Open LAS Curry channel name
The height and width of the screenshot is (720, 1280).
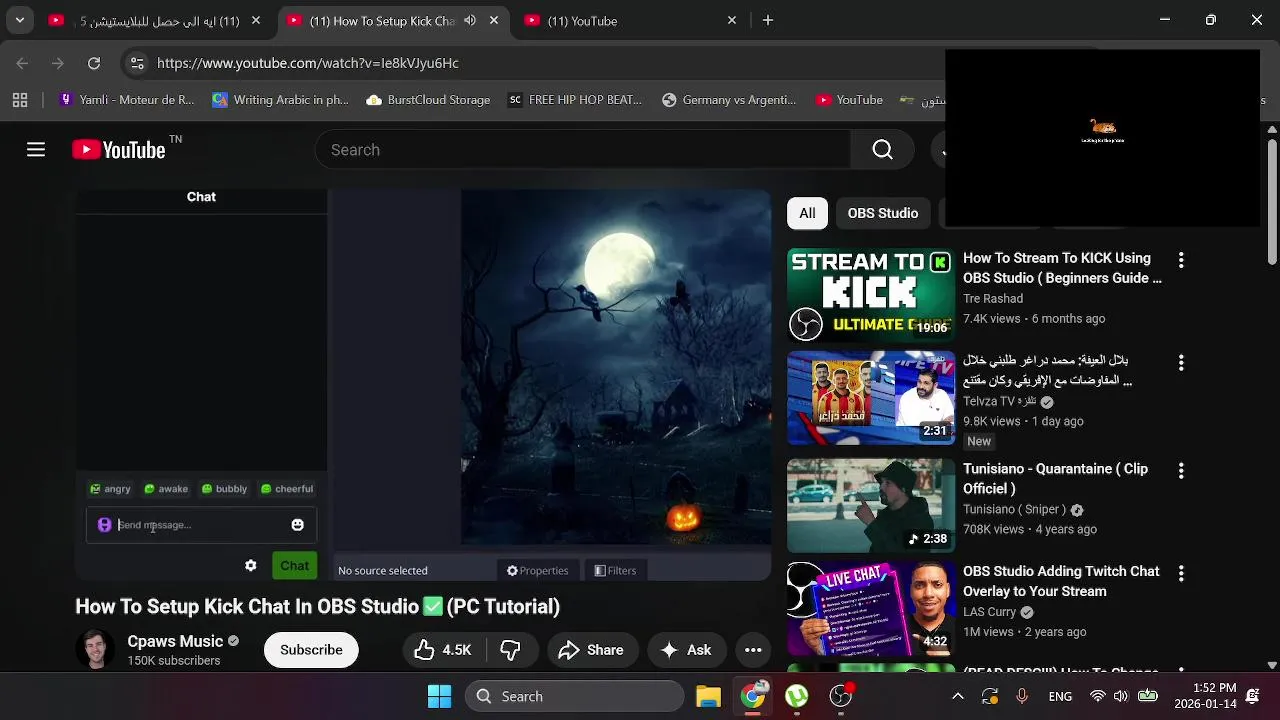[989, 612]
